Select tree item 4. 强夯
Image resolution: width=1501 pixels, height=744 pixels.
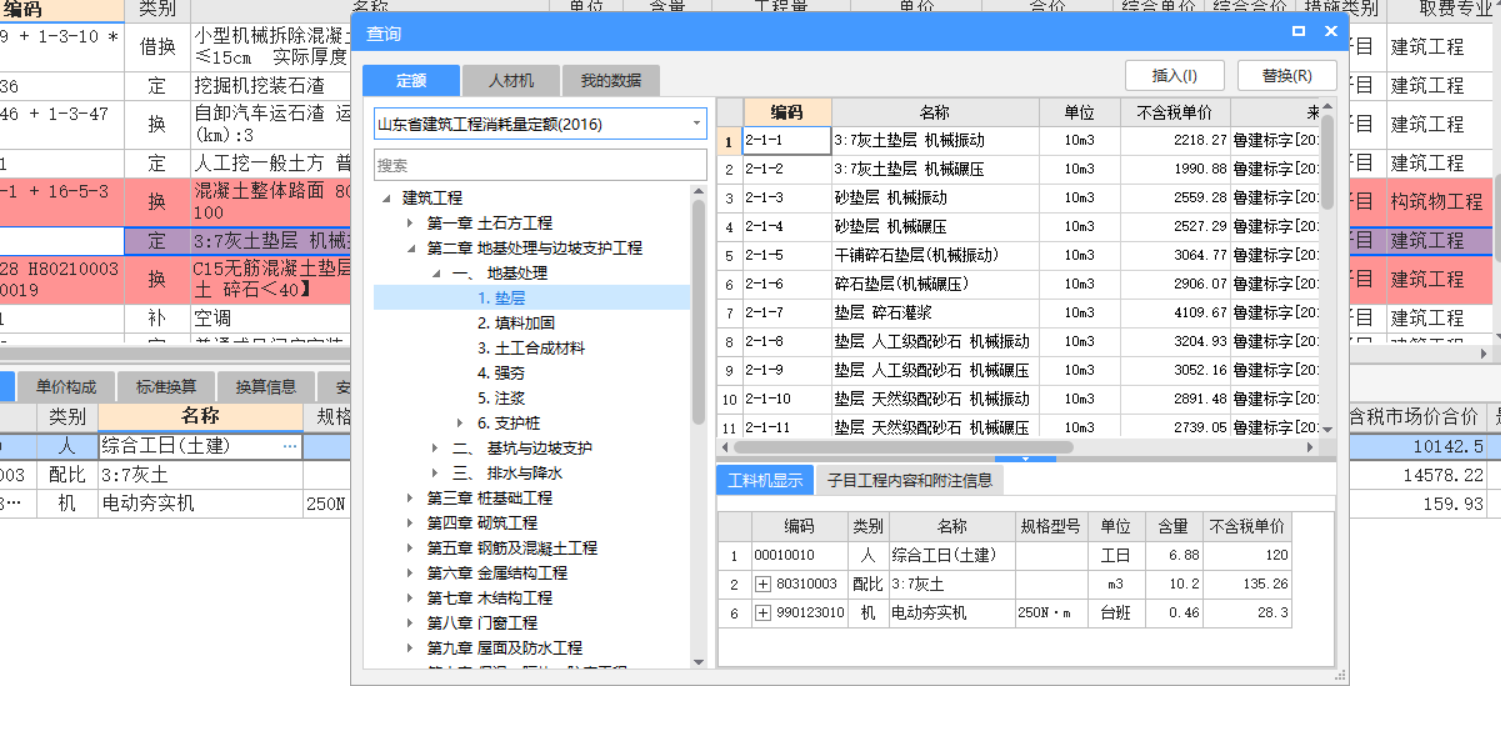[501, 373]
